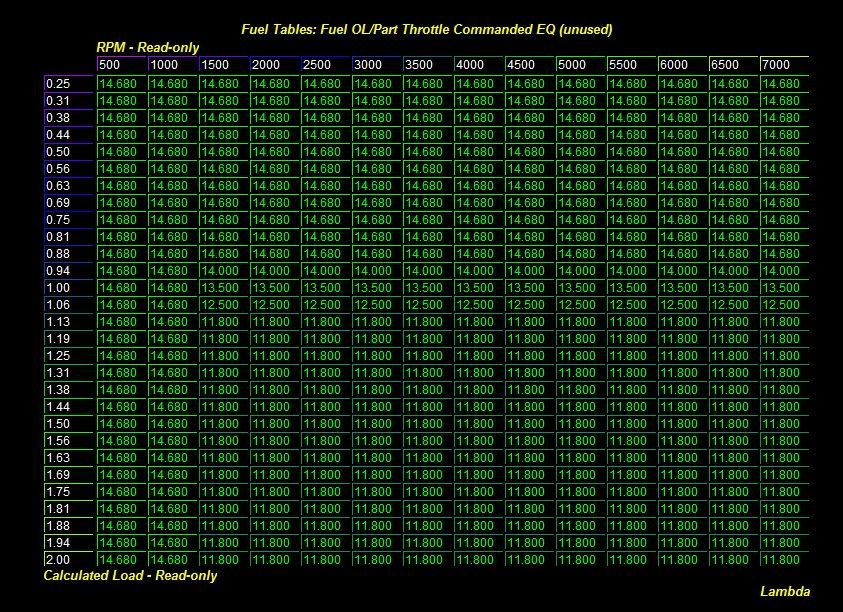The image size is (843, 612).
Task: Select the 3500 RPM column header
Action: 427,65
